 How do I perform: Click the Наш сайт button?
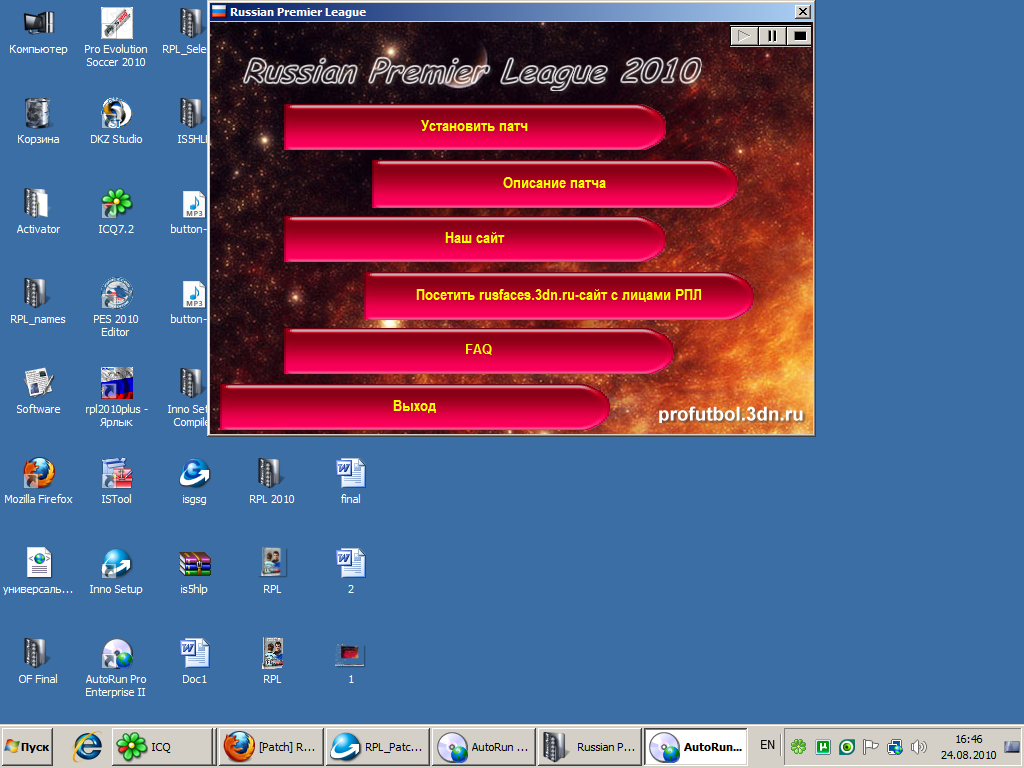pos(475,238)
